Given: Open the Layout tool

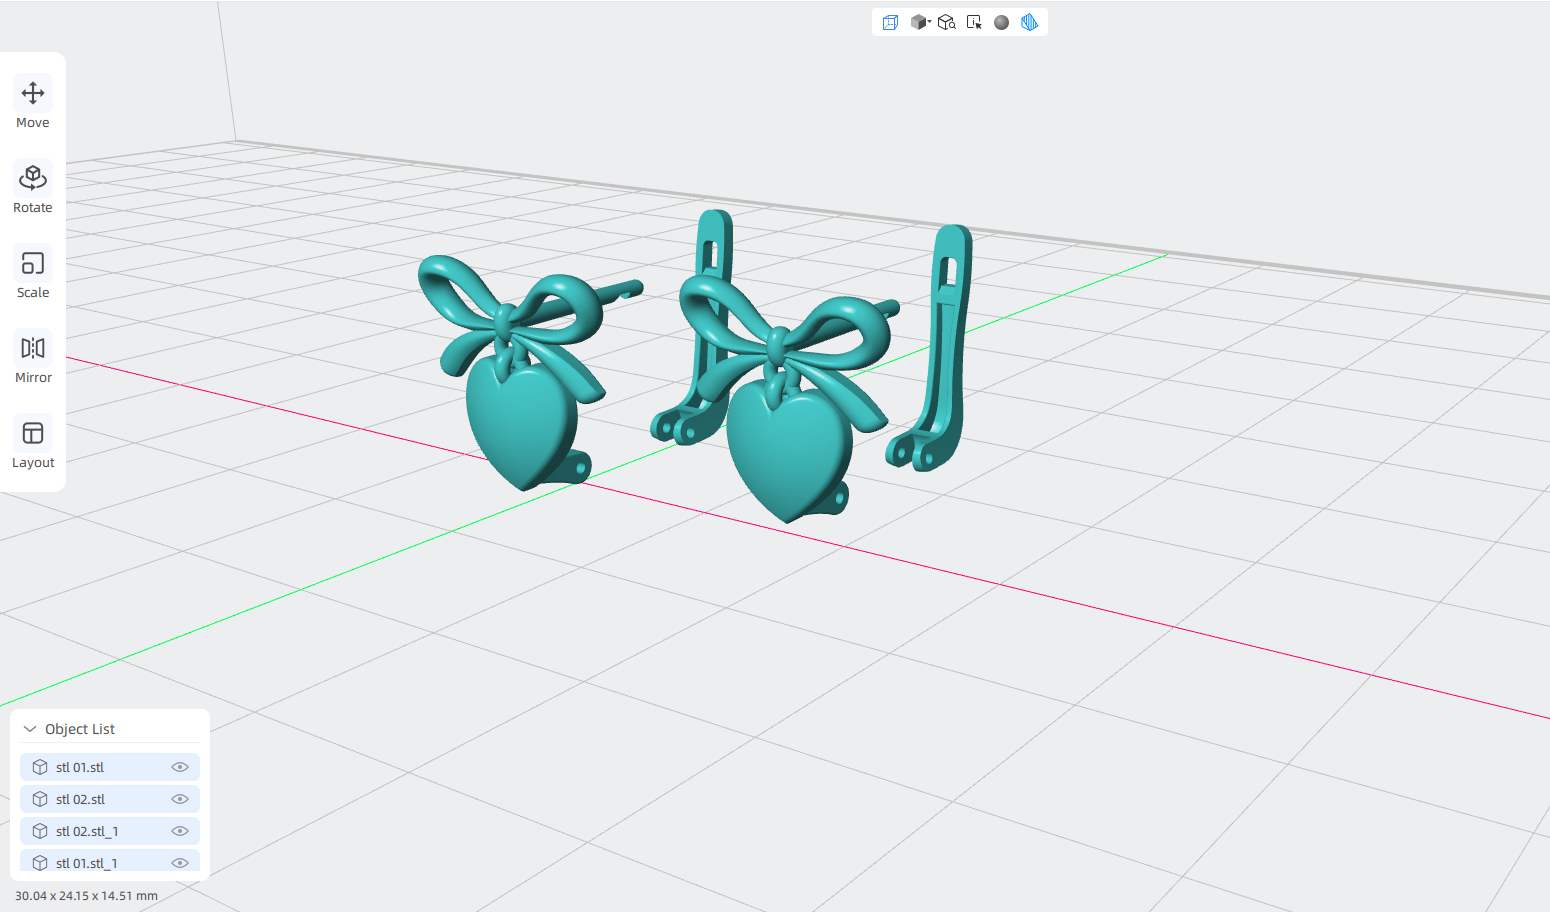Looking at the screenshot, I should (33, 443).
